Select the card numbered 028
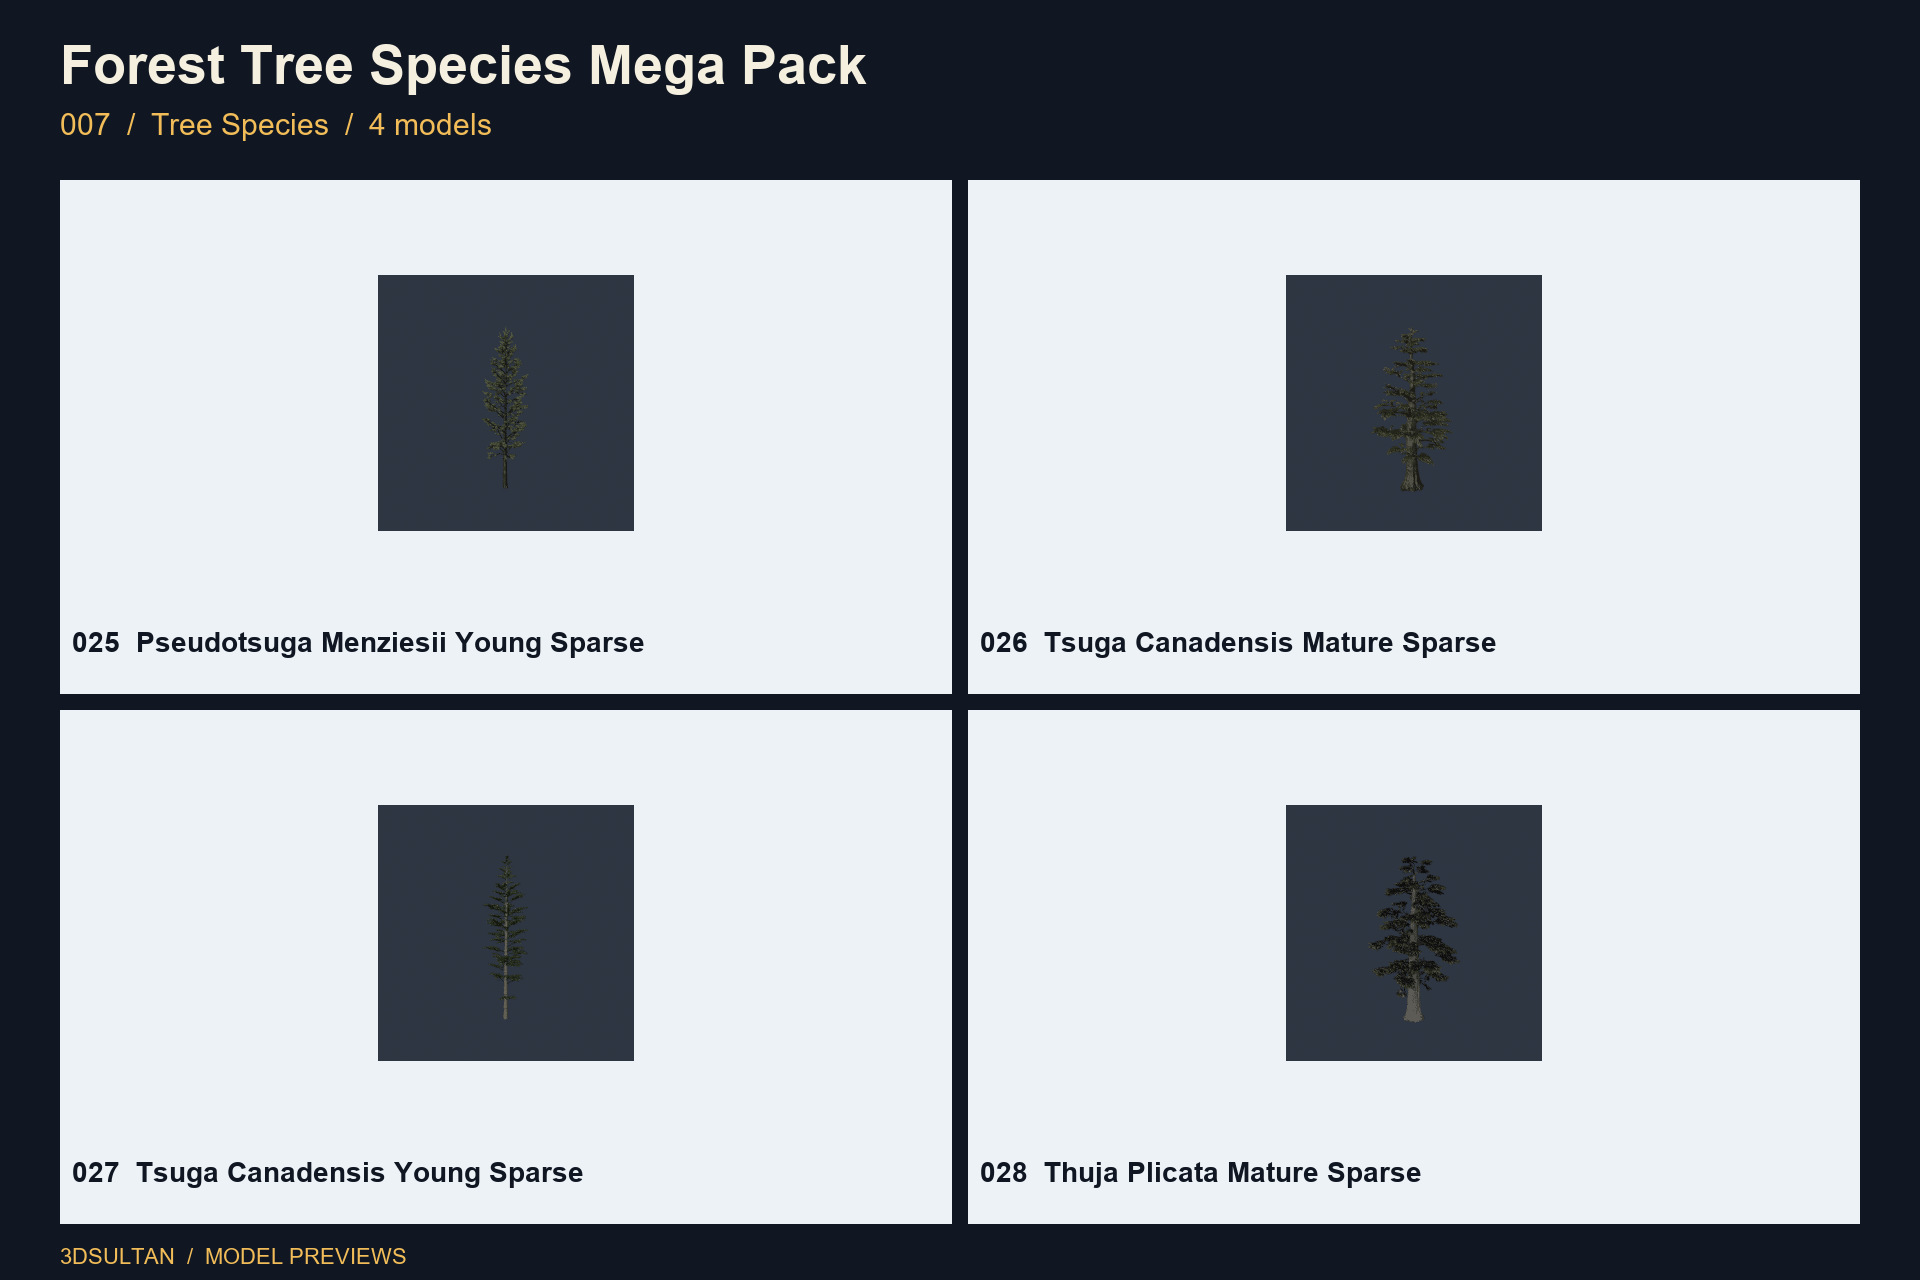Viewport: 1920px width, 1280px height. 1414,967
